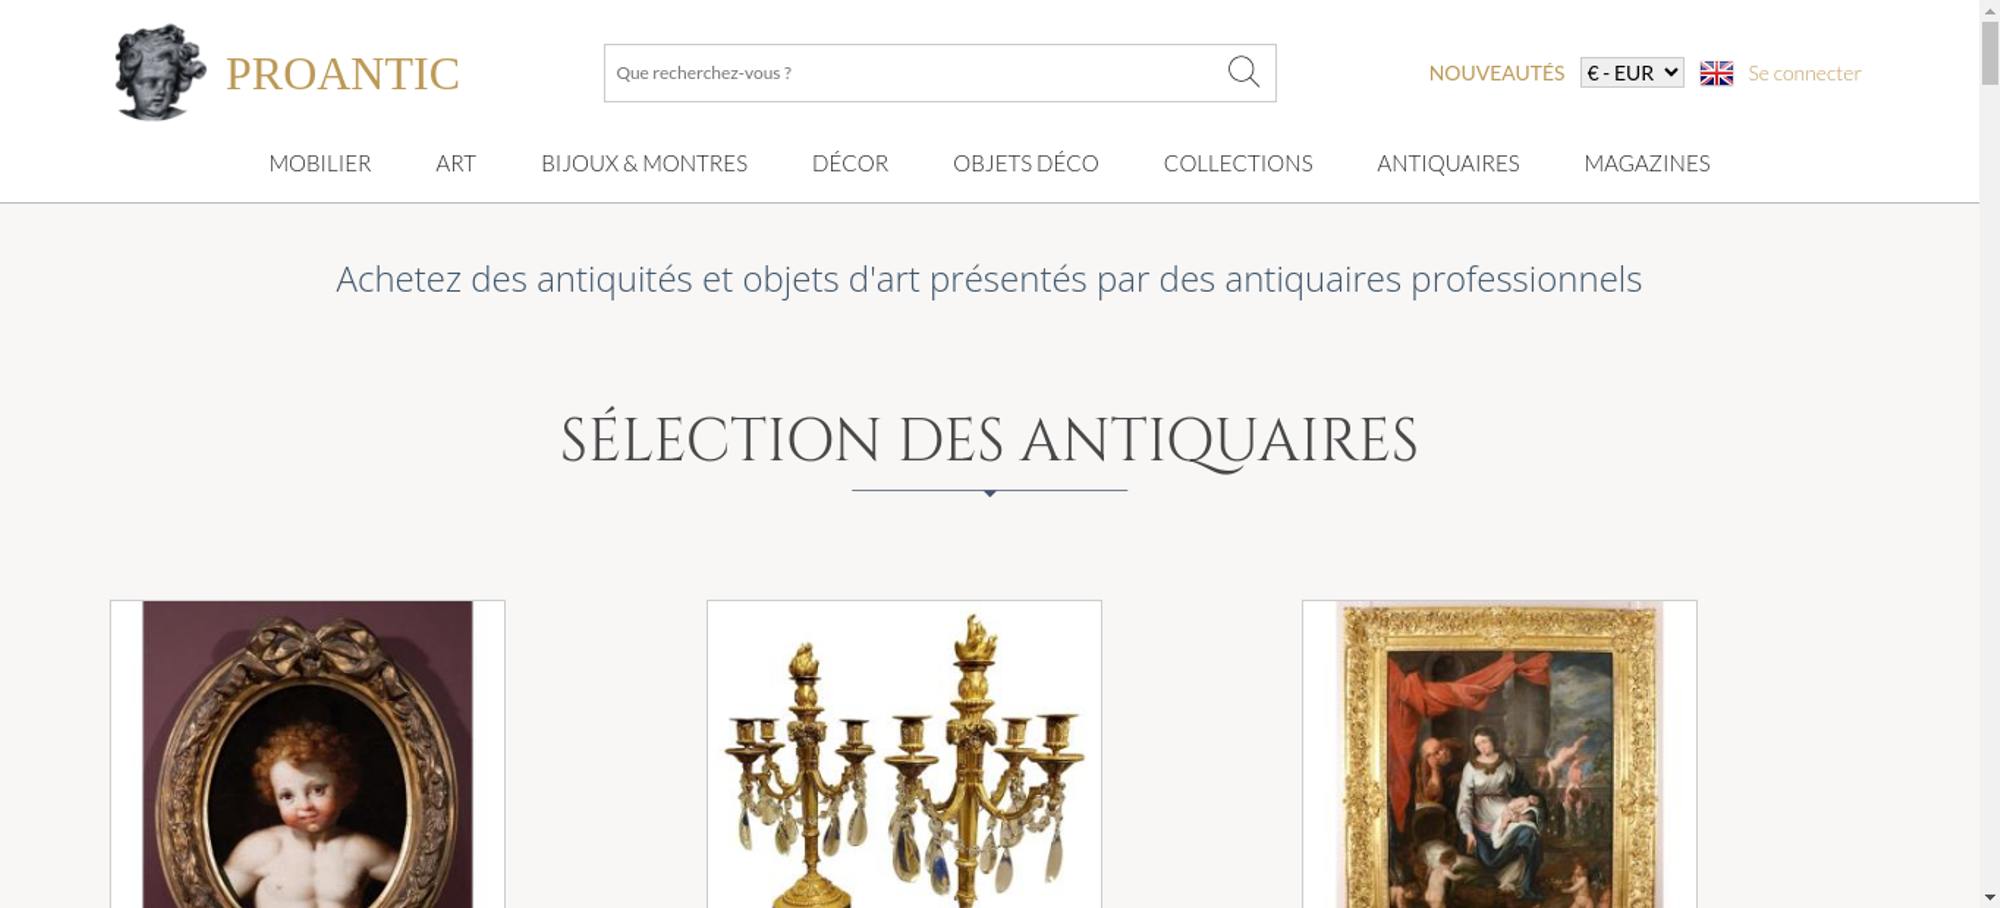Open the cherub portrait oval painting thumbnail
2000x908 pixels.
[308, 754]
